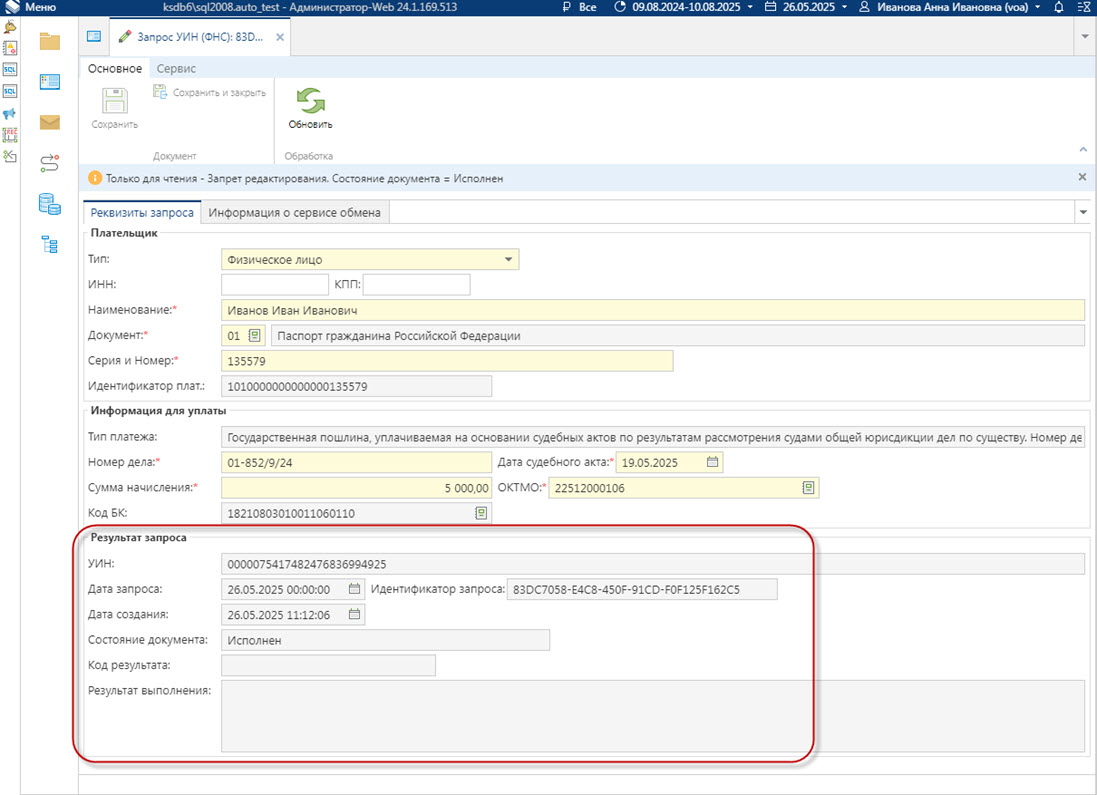The height and width of the screenshot is (795, 1097).
Task: Click the Обновить refresh button
Action: click(311, 108)
